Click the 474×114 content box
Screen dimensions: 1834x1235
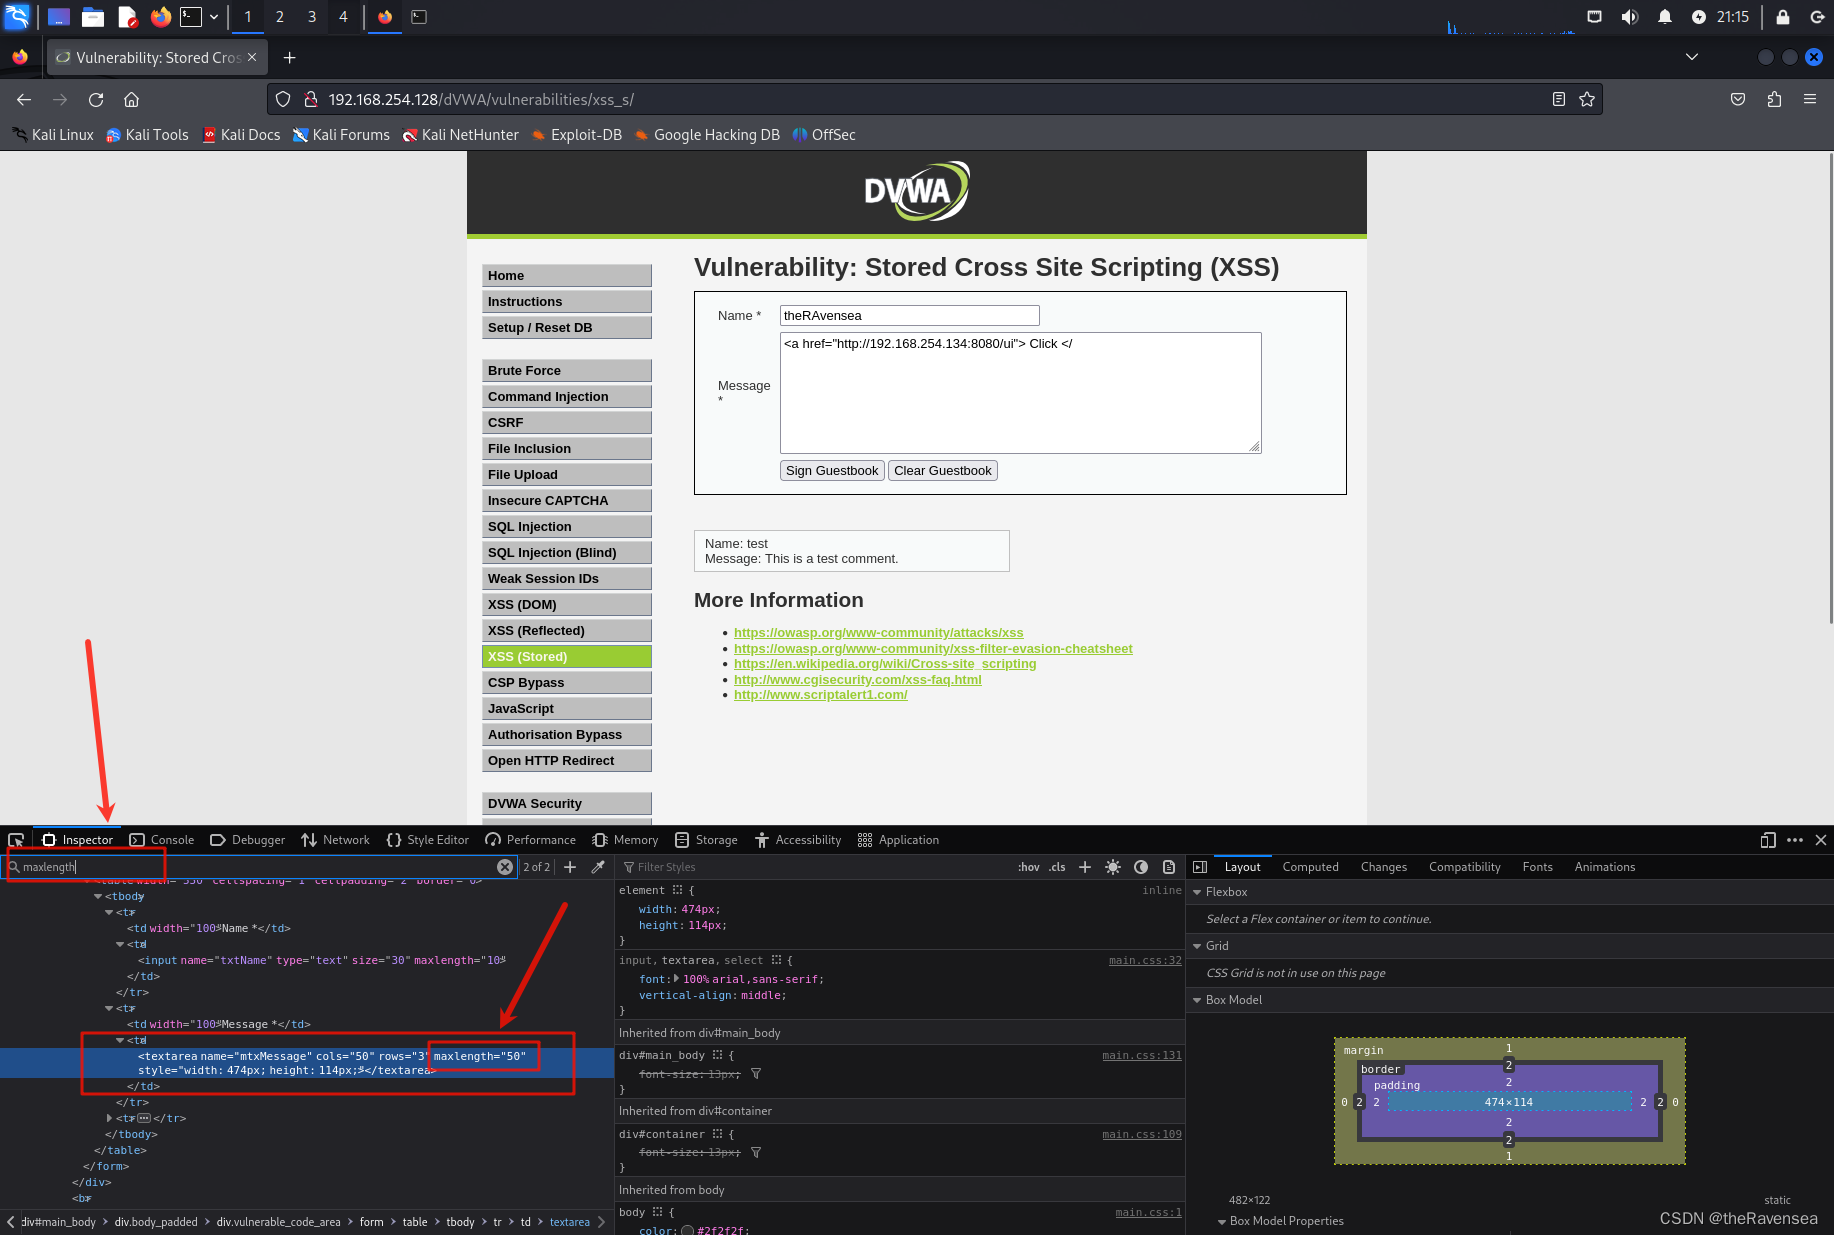[x=1509, y=1102]
